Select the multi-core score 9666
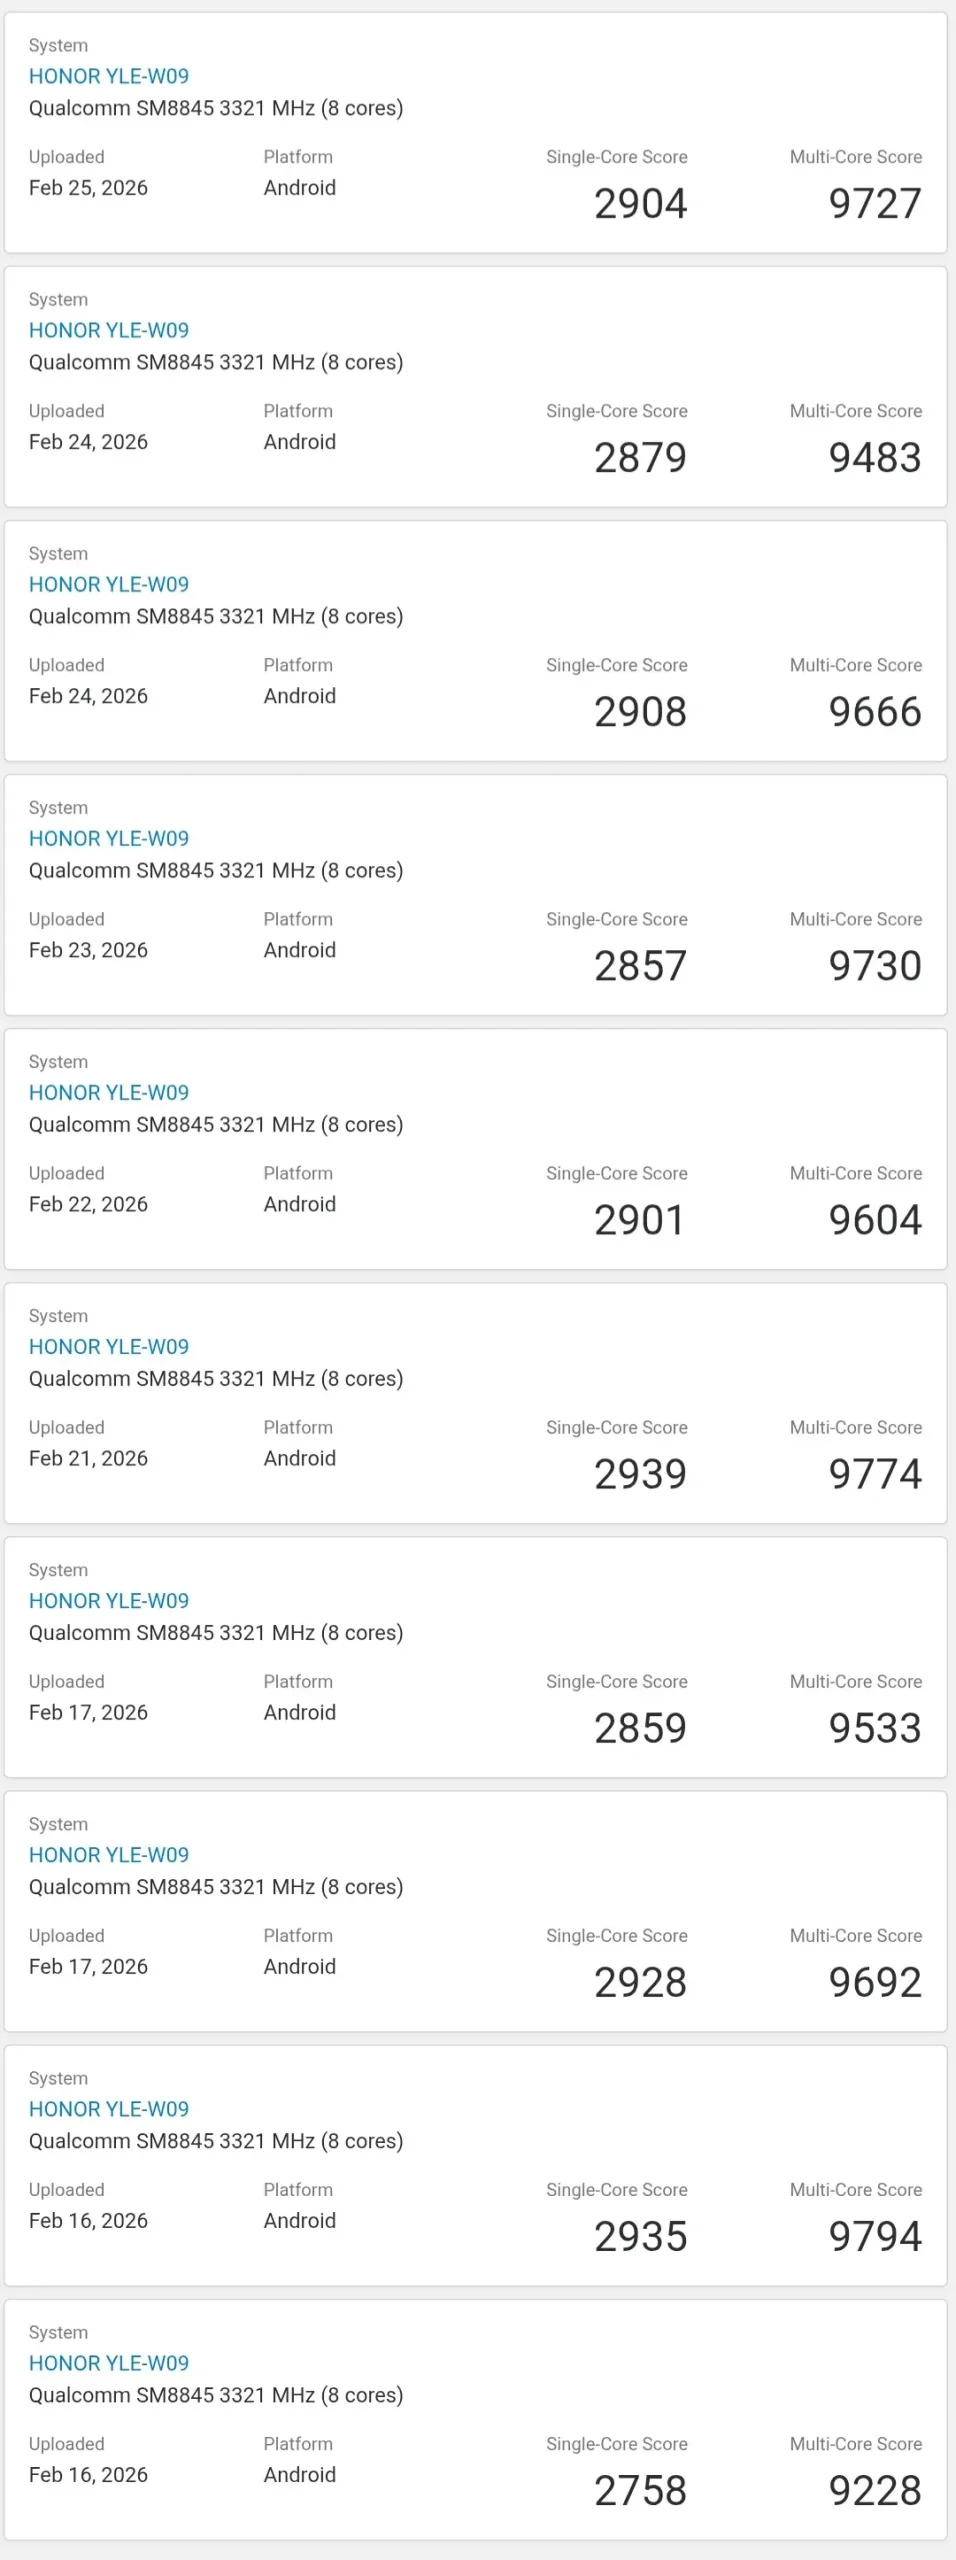This screenshot has height=2560, width=956. click(874, 712)
